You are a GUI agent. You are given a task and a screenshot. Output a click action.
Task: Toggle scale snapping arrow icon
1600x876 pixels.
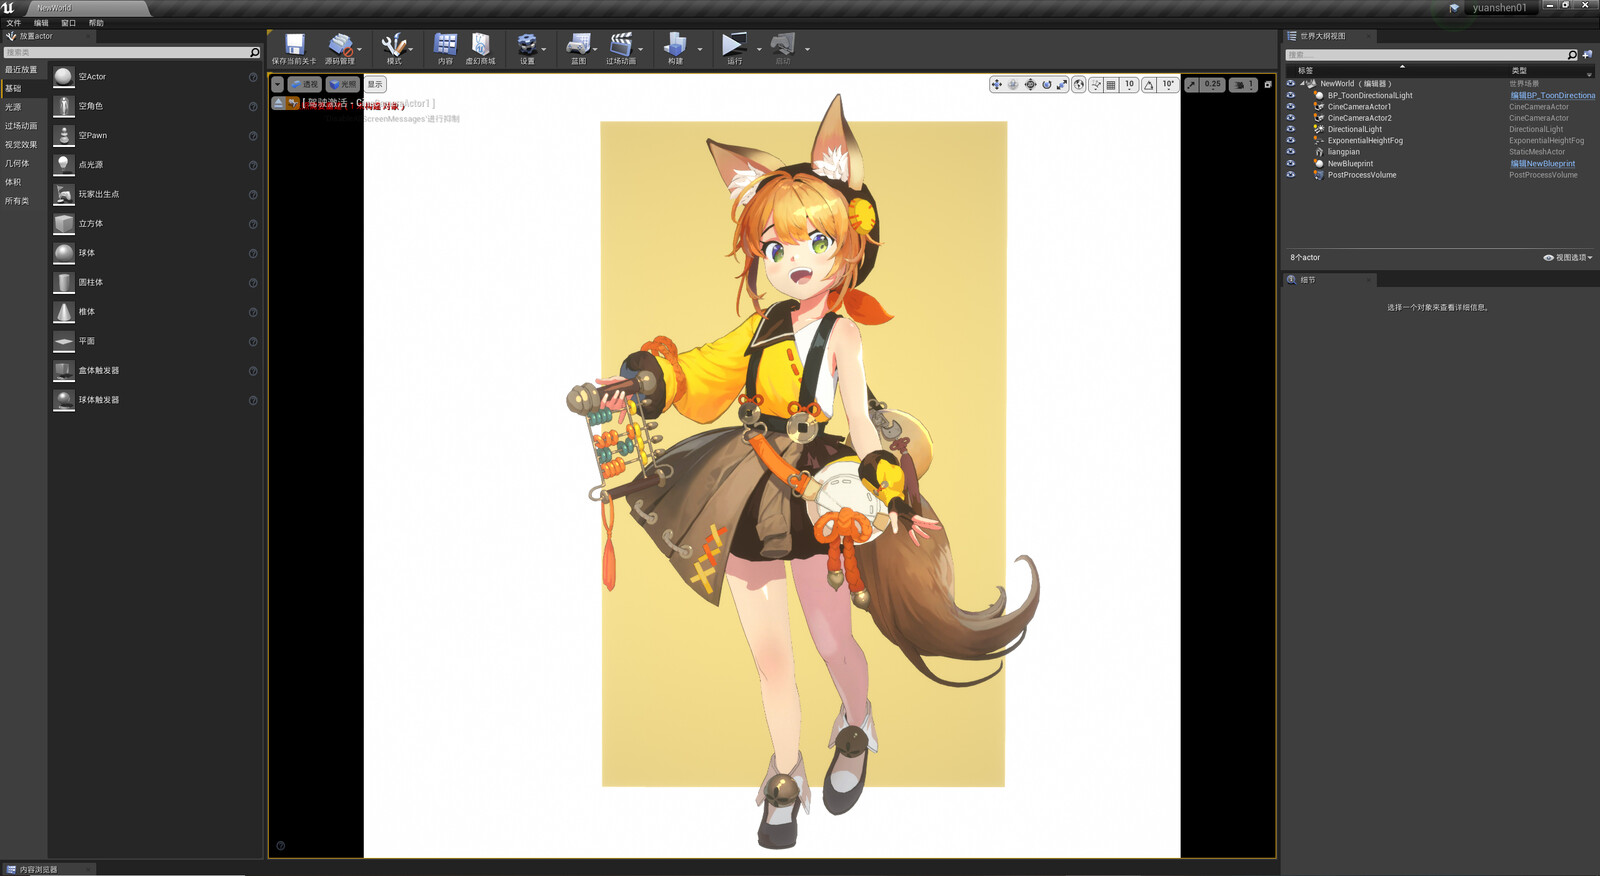point(1191,85)
